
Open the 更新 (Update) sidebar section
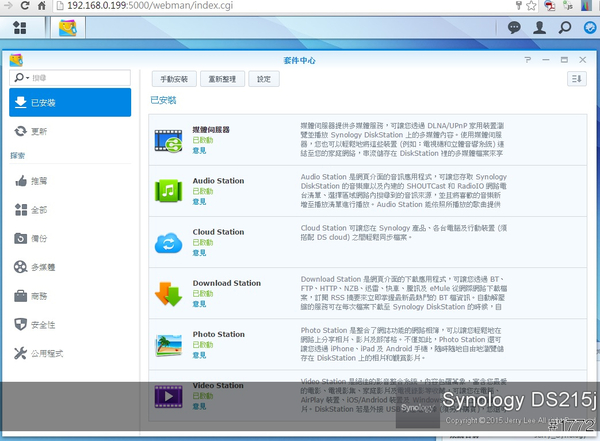(38, 131)
